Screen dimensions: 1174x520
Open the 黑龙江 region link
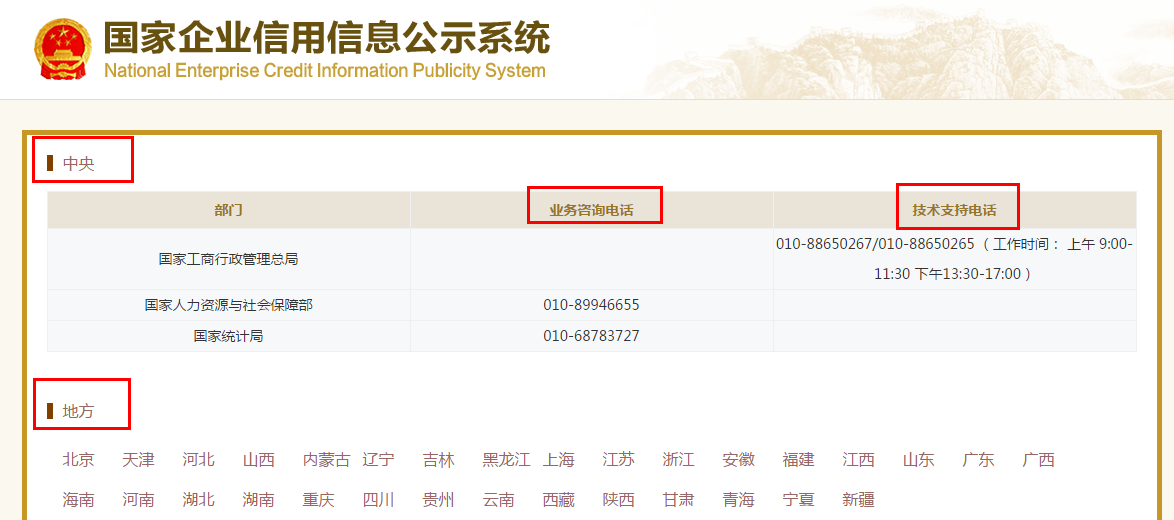[x=507, y=459]
